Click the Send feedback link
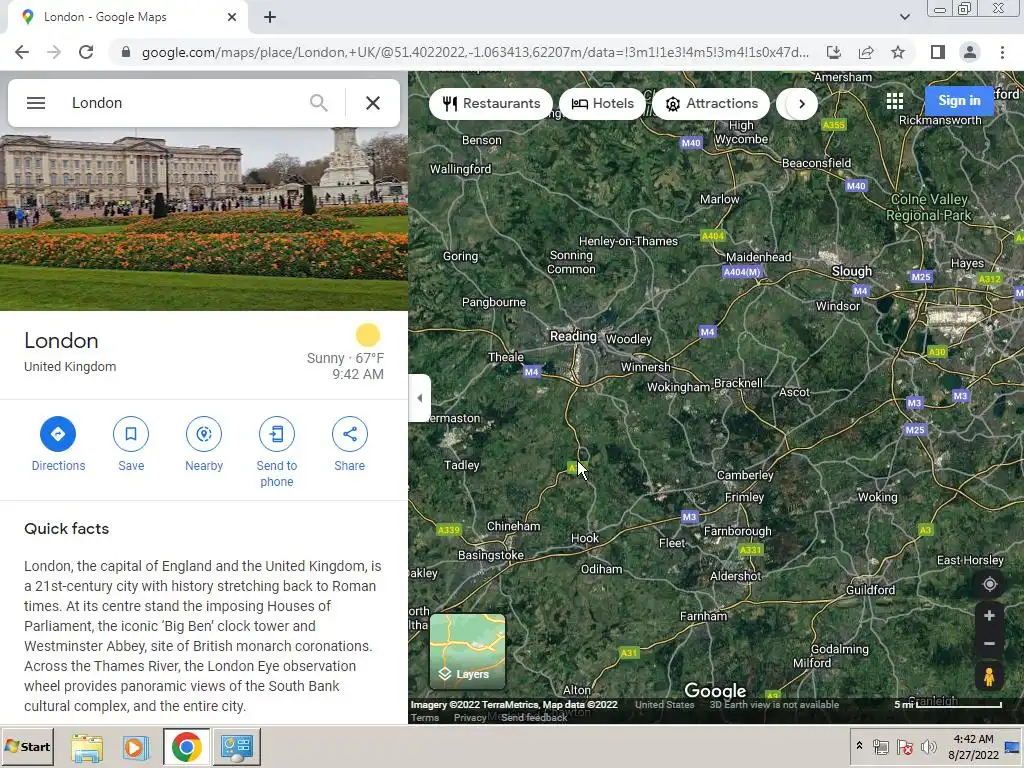The height and width of the screenshot is (768, 1024). pos(534,718)
